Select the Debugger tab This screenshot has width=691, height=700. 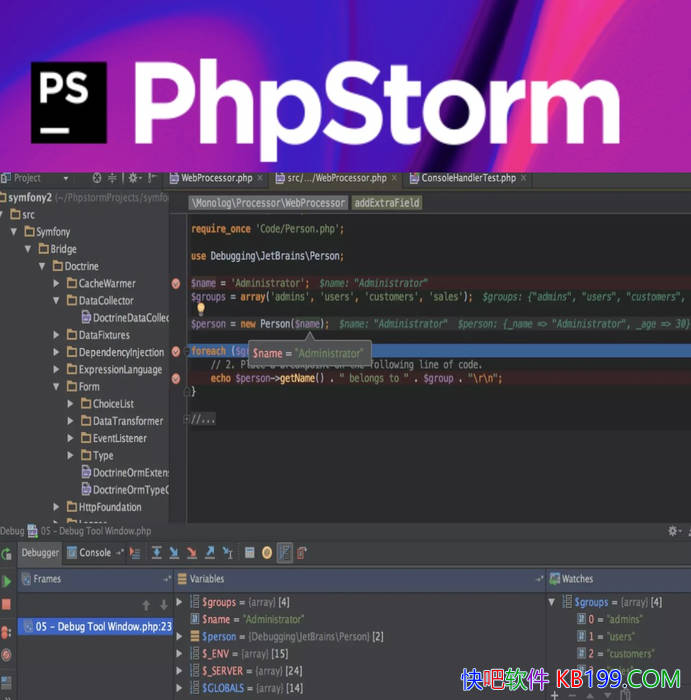click(x=40, y=553)
